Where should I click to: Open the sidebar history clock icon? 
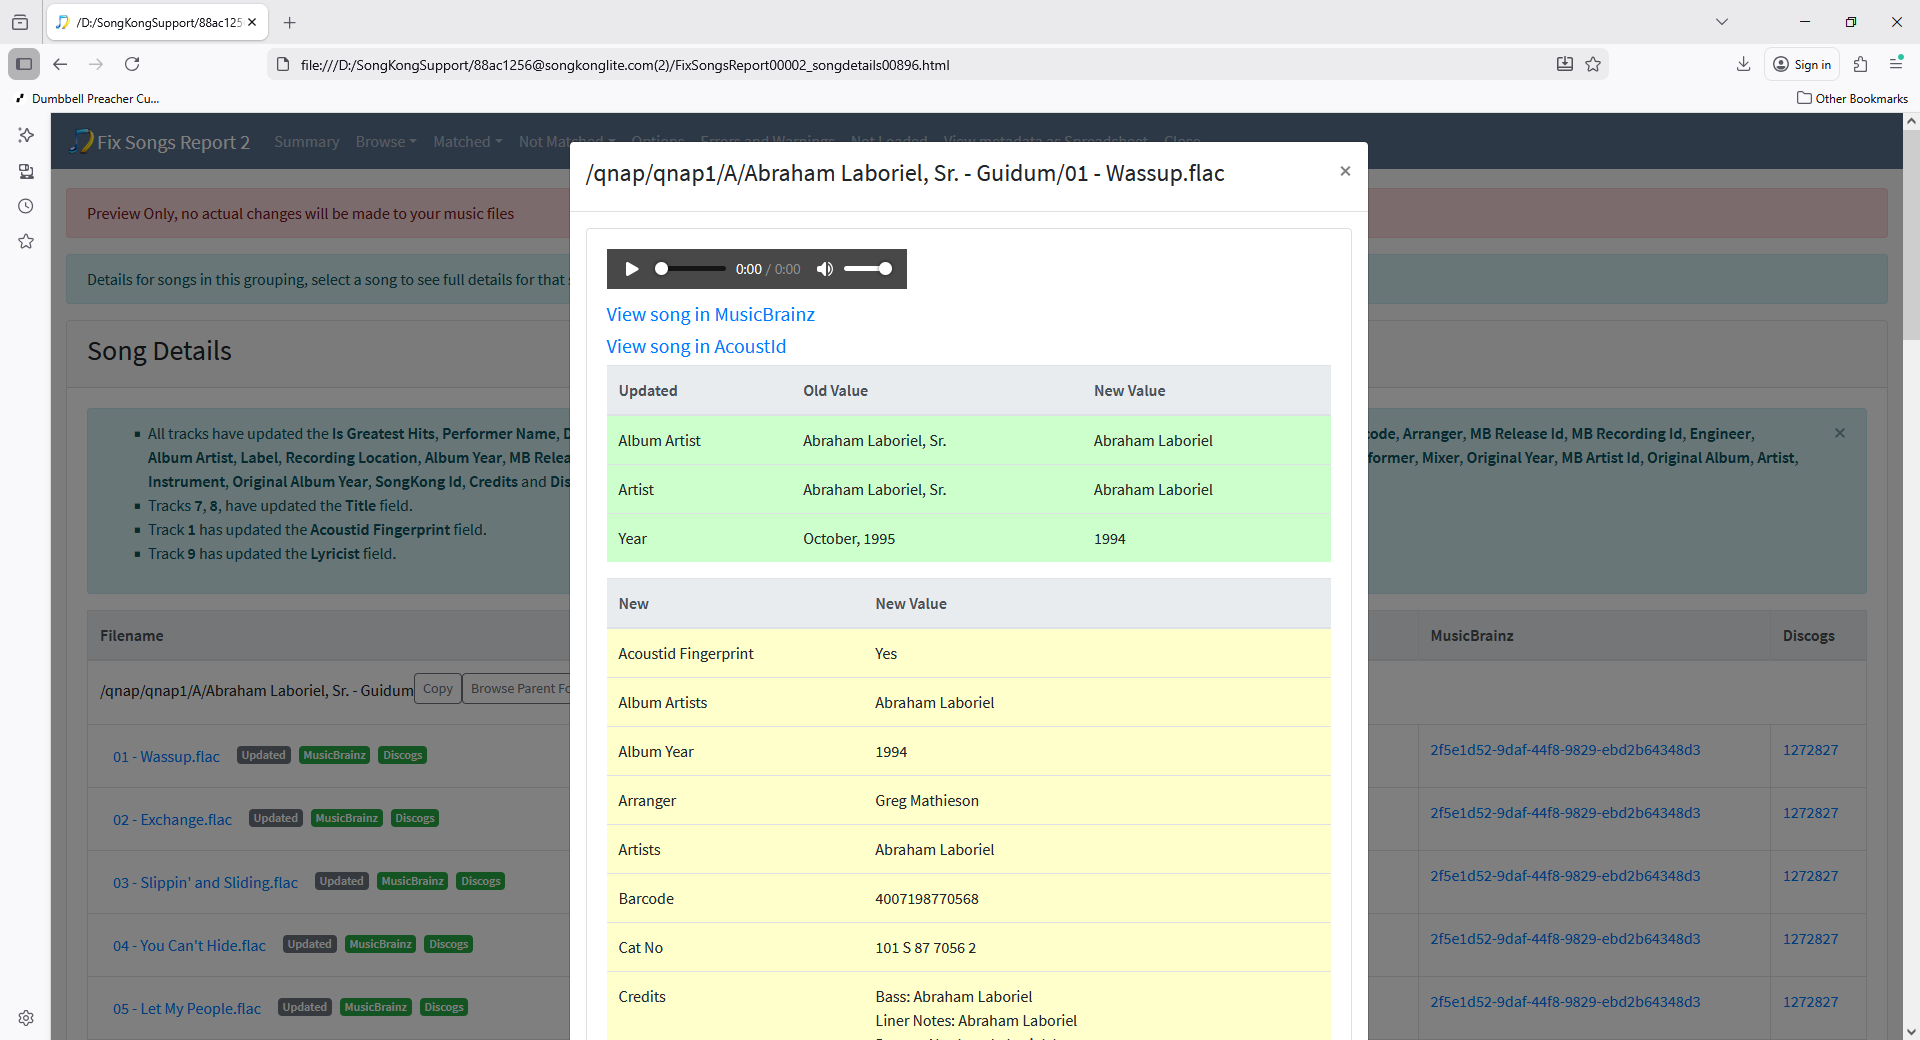pos(26,206)
